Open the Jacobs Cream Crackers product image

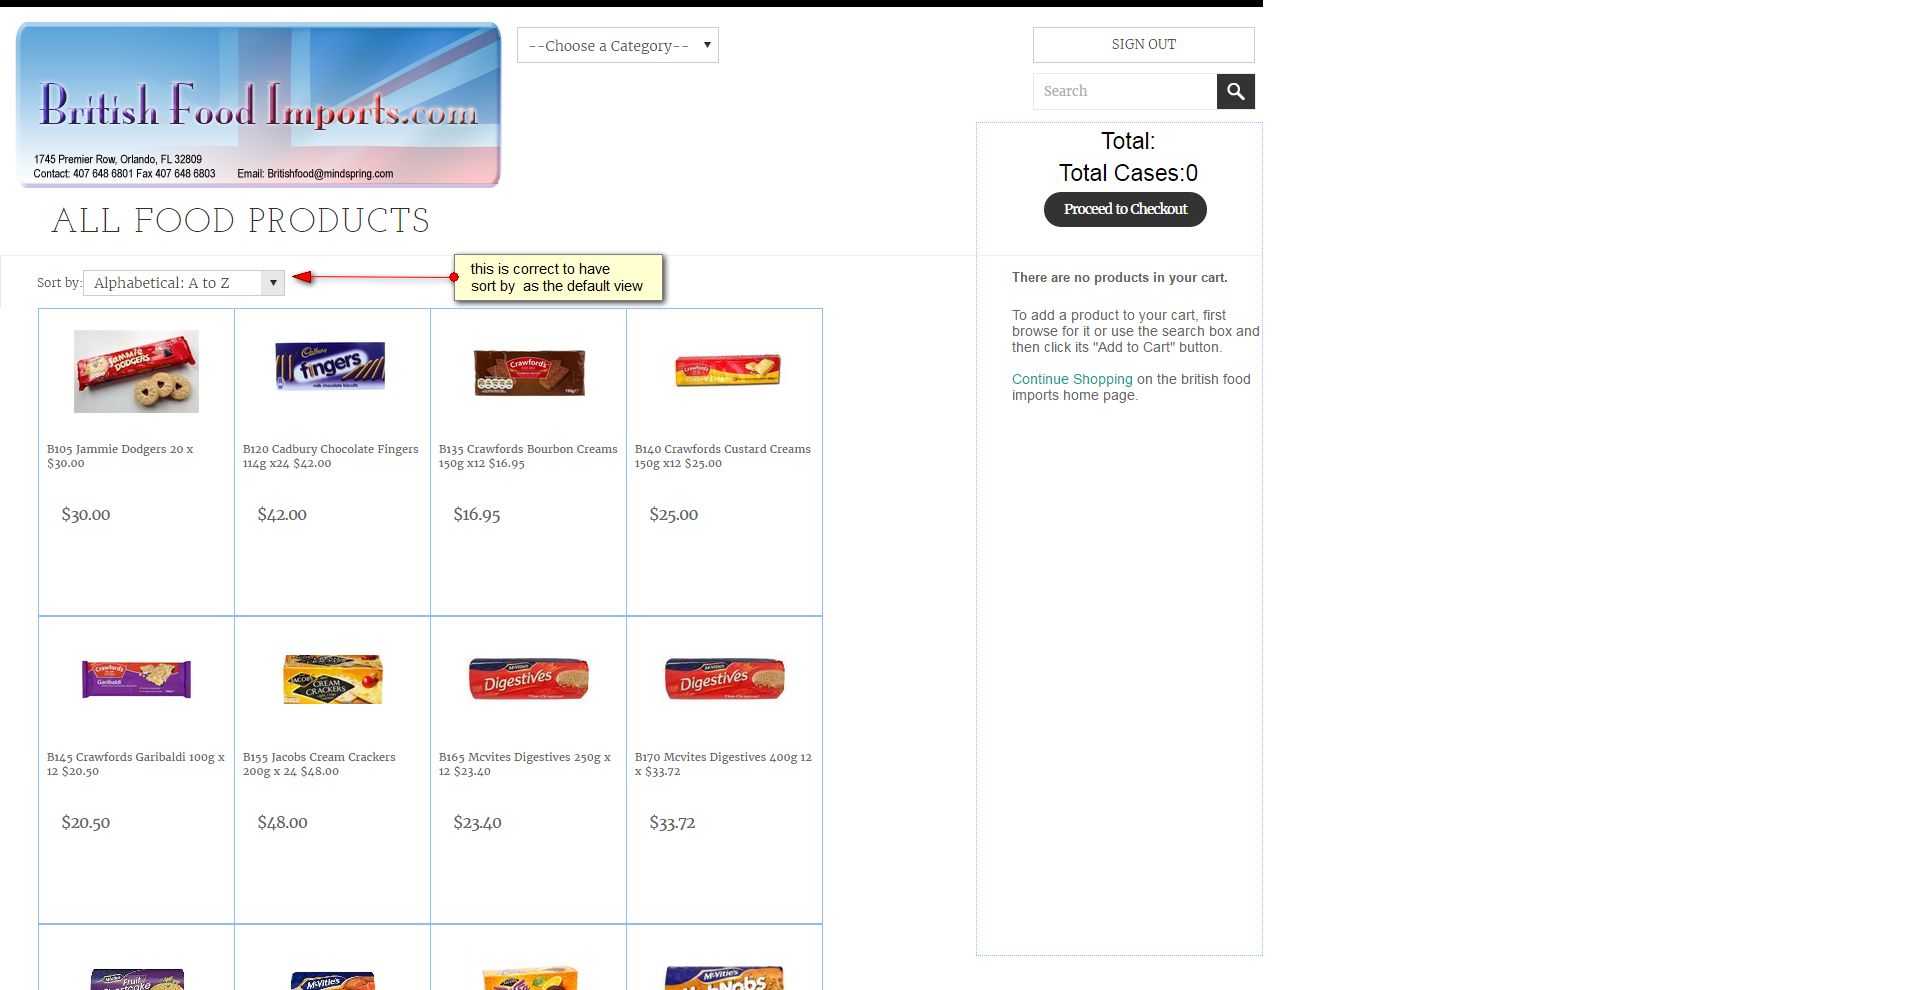333,680
